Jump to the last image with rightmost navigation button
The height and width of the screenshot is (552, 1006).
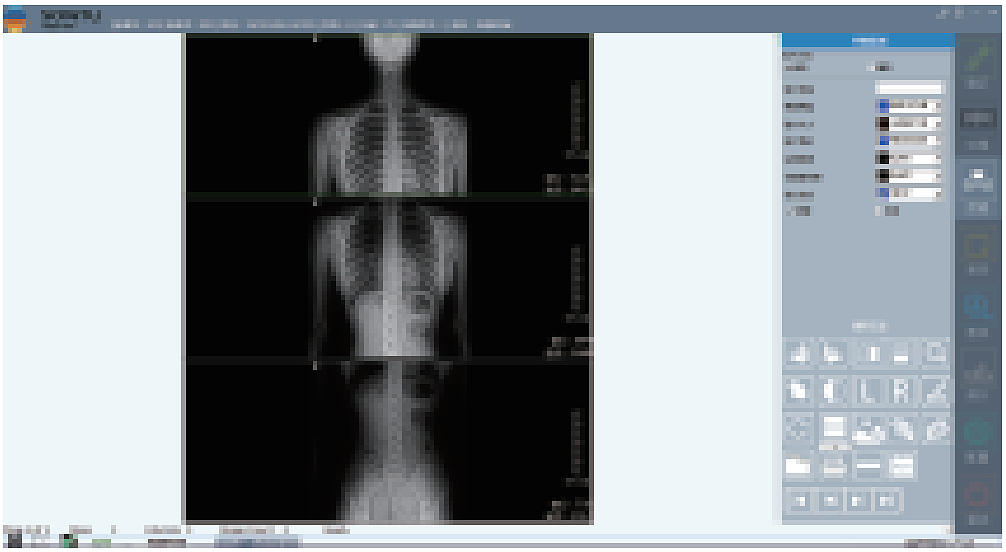pyautogui.click(x=887, y=500)
